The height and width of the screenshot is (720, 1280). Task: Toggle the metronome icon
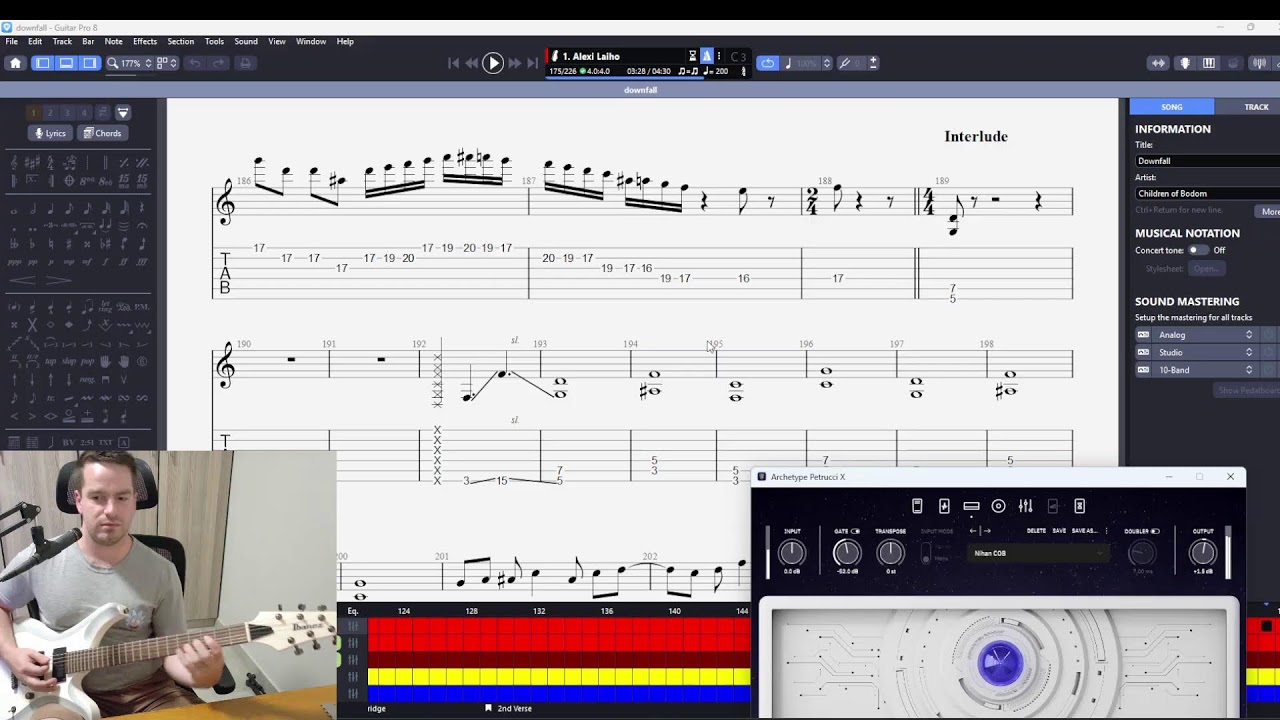pos(707,56)
